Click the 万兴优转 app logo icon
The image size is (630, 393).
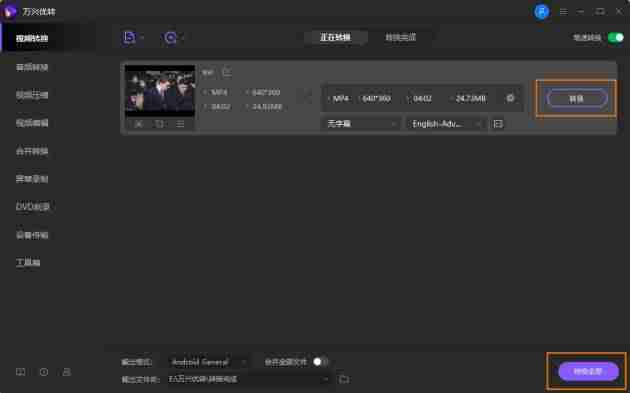click(x=10, y=12)
